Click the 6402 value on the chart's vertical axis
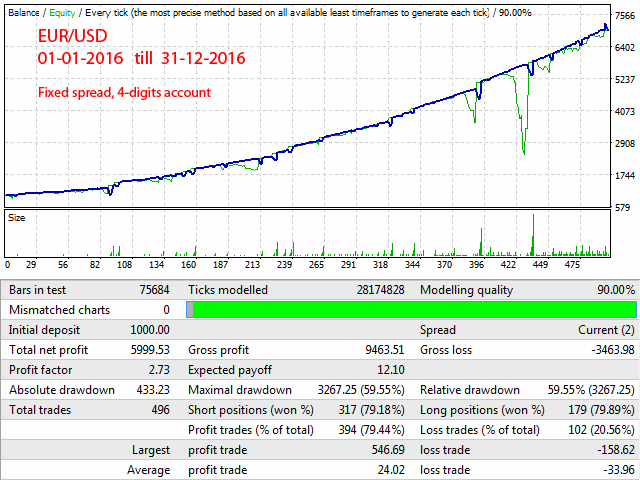The width and height of the screenshot is (640, 480). point(626,47)
